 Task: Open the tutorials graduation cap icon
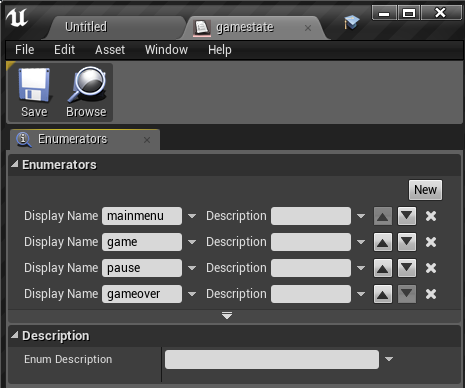pyautogui.click(x=352, y=22)
